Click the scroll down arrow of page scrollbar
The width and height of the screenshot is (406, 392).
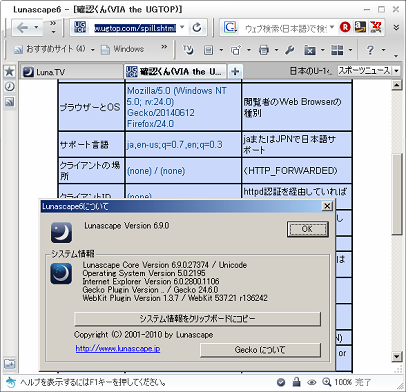(x=396, y=357)
